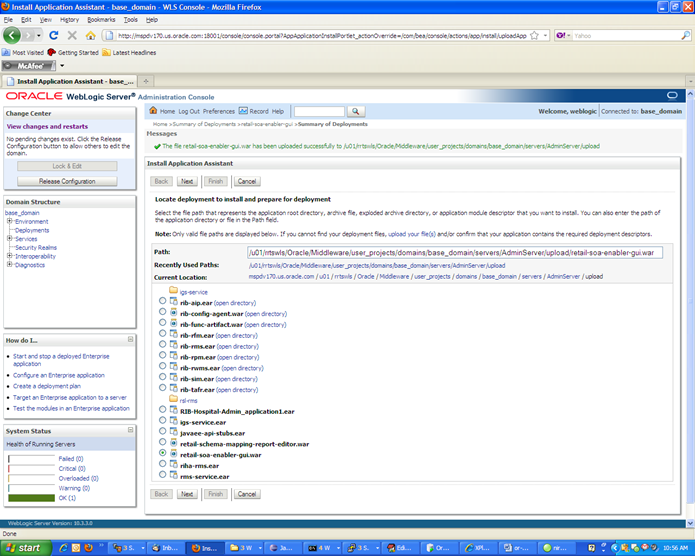The height and width of the screenshot is (557, 696).
Task: Click the top Cancel button
Action: (247, 181)
